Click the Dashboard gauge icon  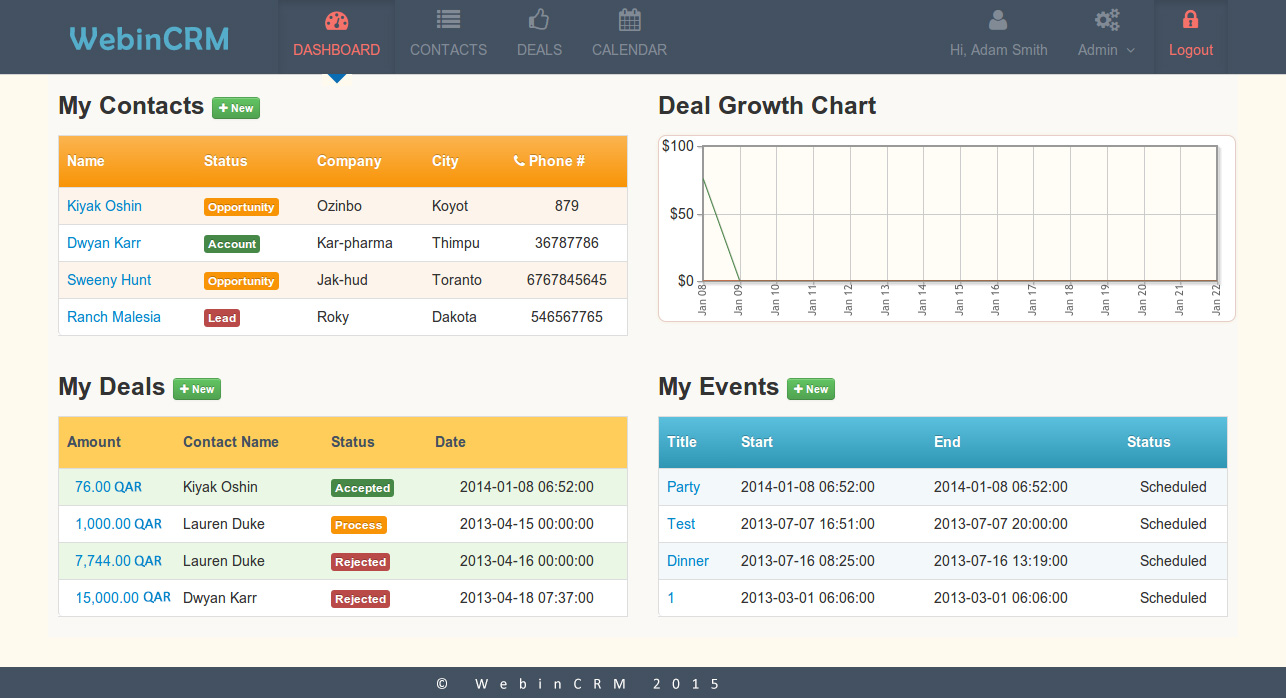pos(337,20)
